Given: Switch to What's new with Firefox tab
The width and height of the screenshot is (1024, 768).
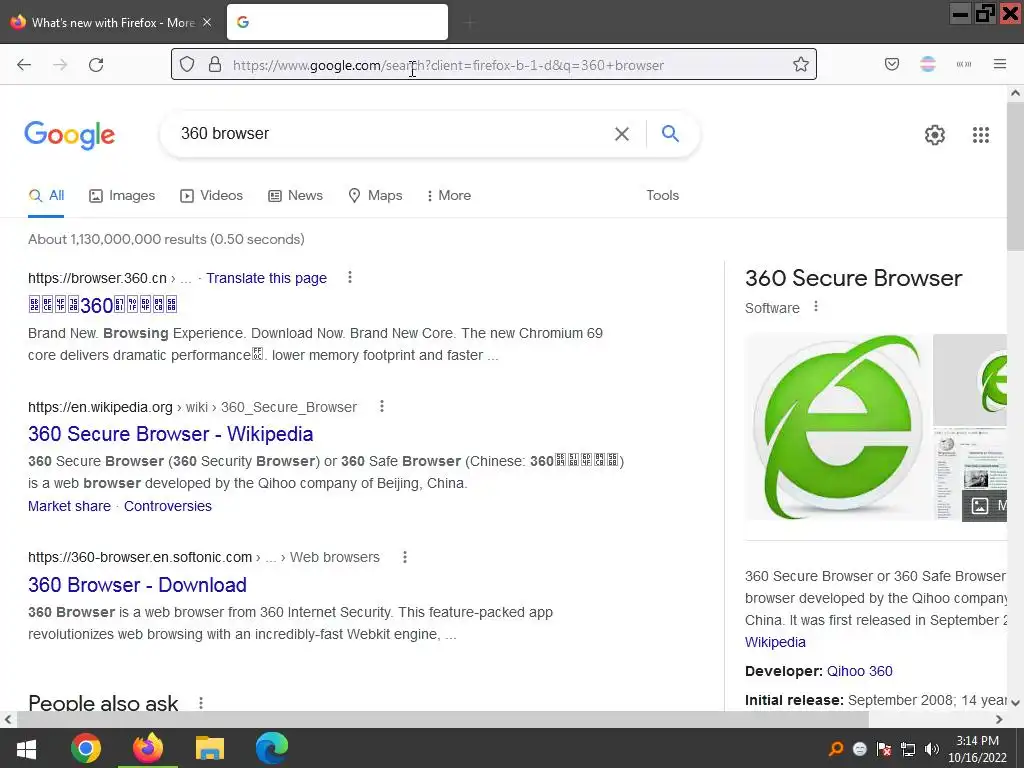Looking at the screenshot, I should 112,23.
